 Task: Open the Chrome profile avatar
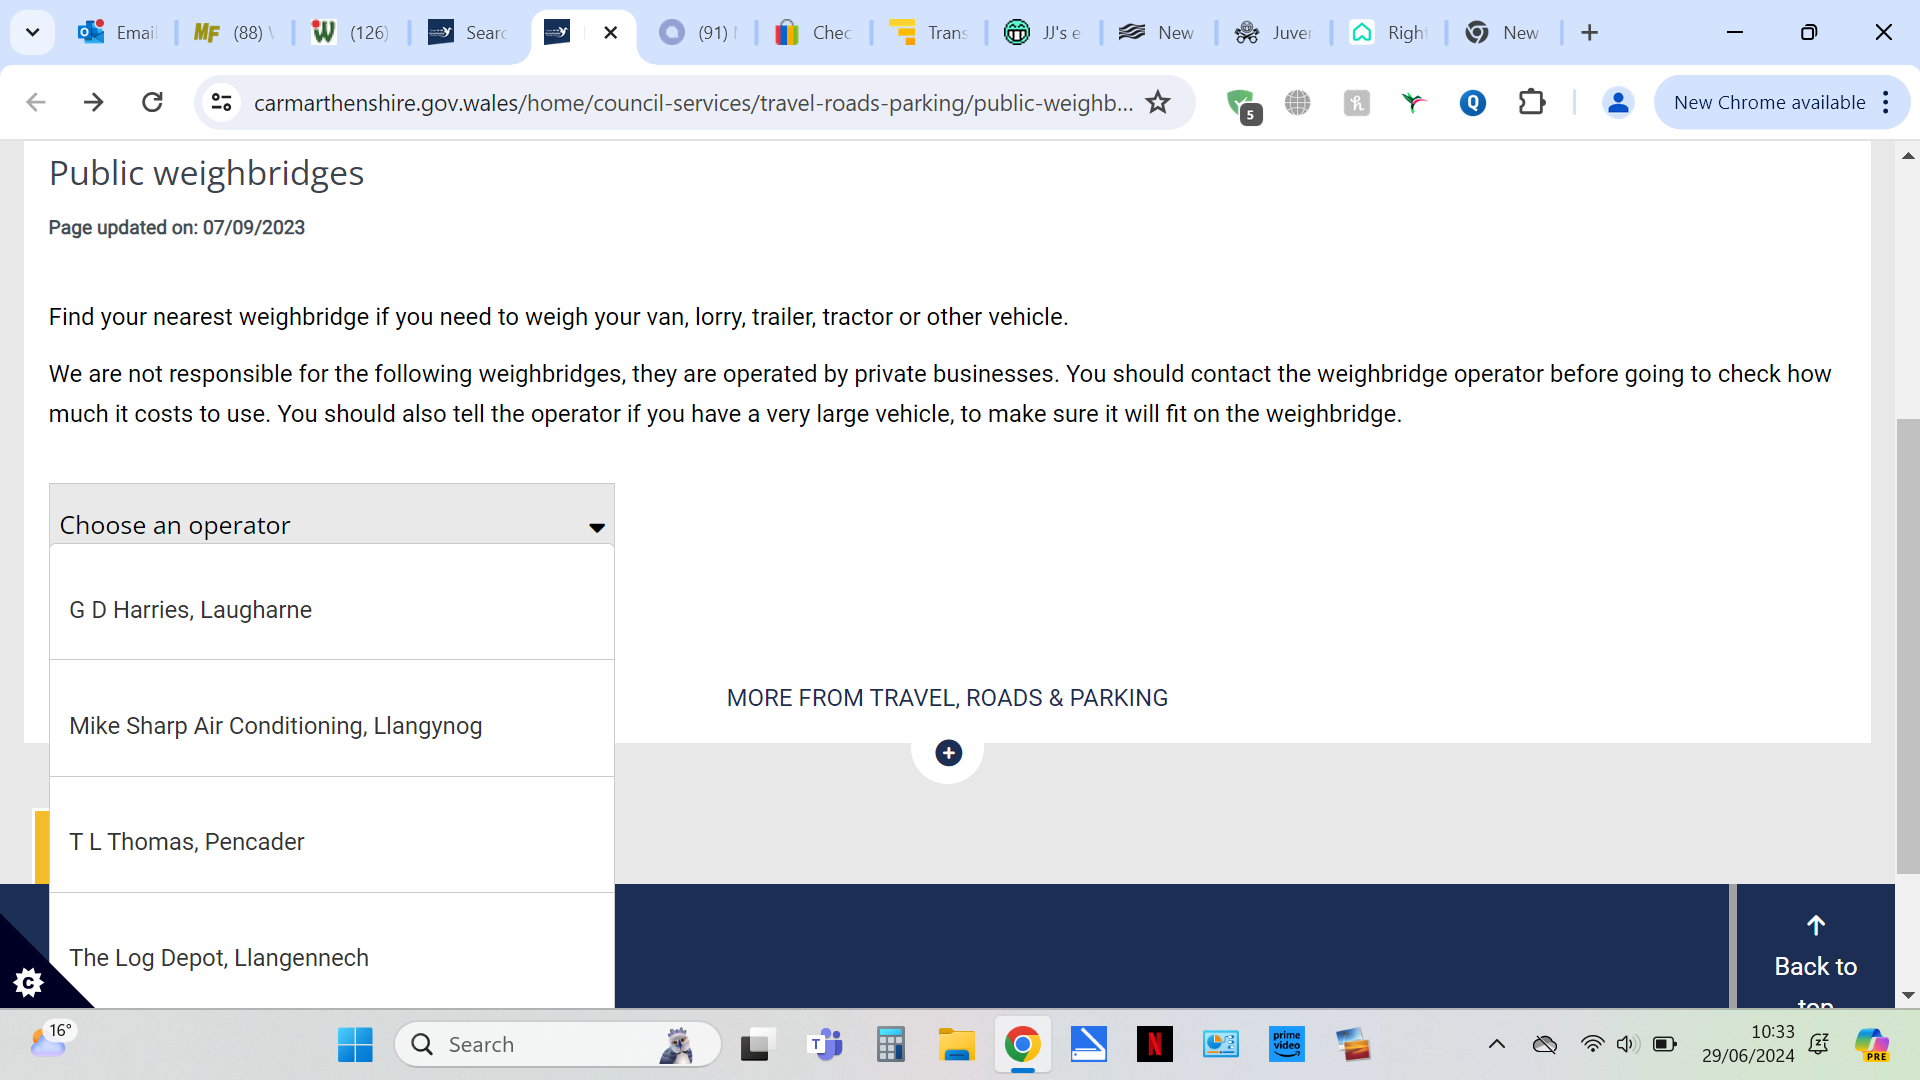coord(1617,102)
